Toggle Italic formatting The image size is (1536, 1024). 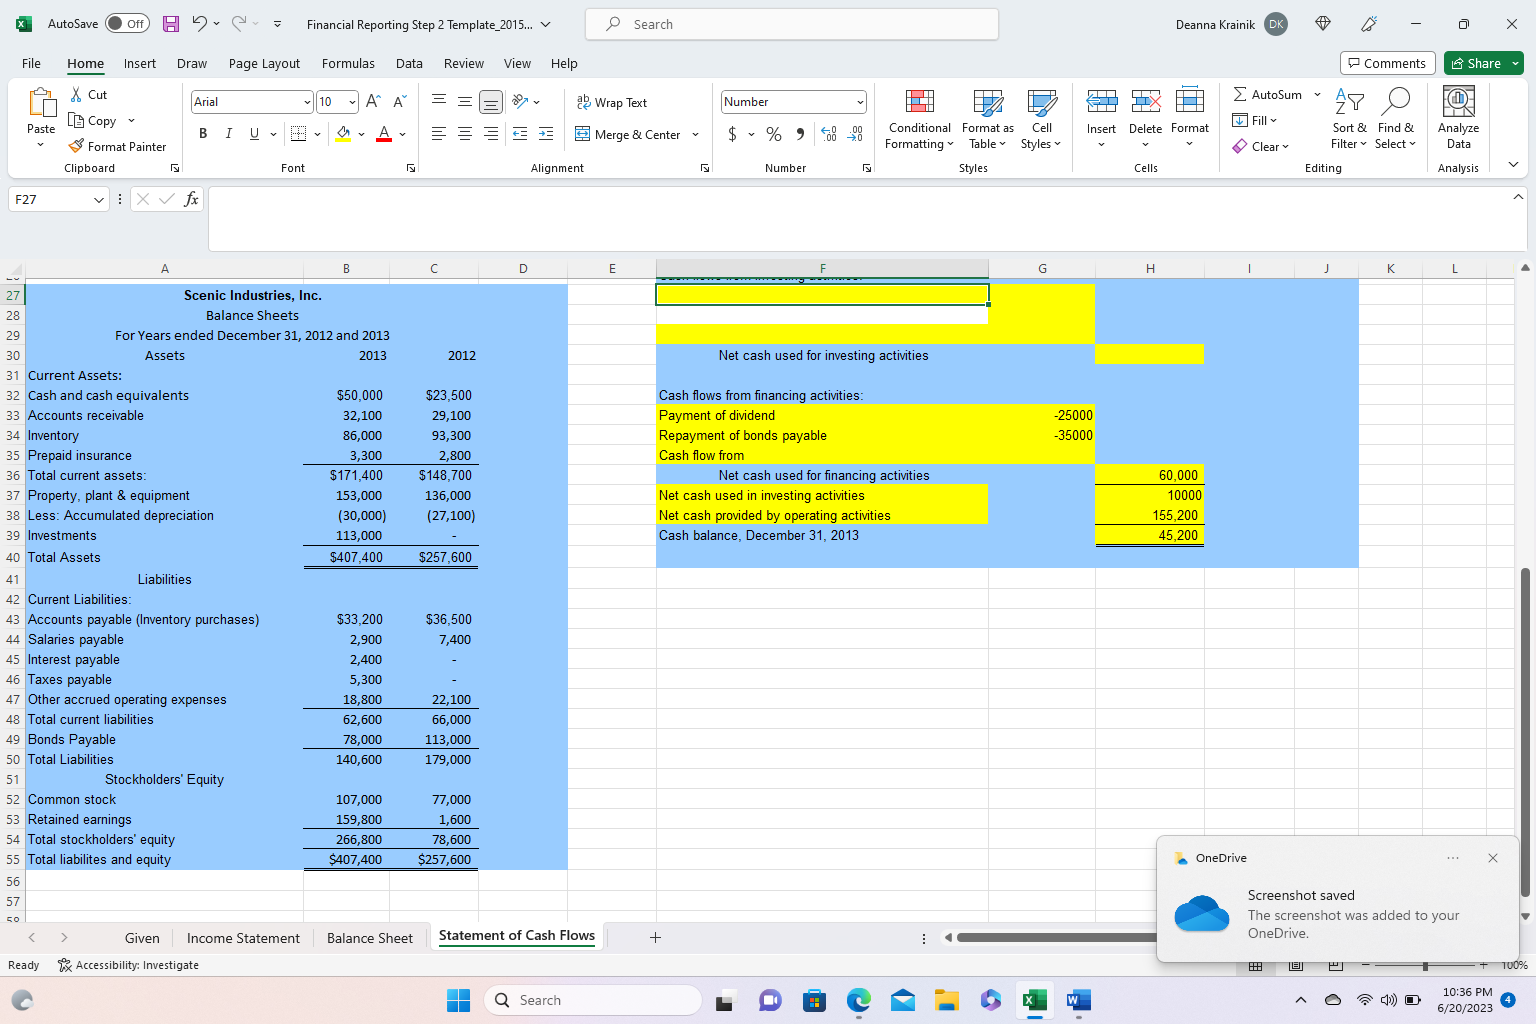point(228,134)
